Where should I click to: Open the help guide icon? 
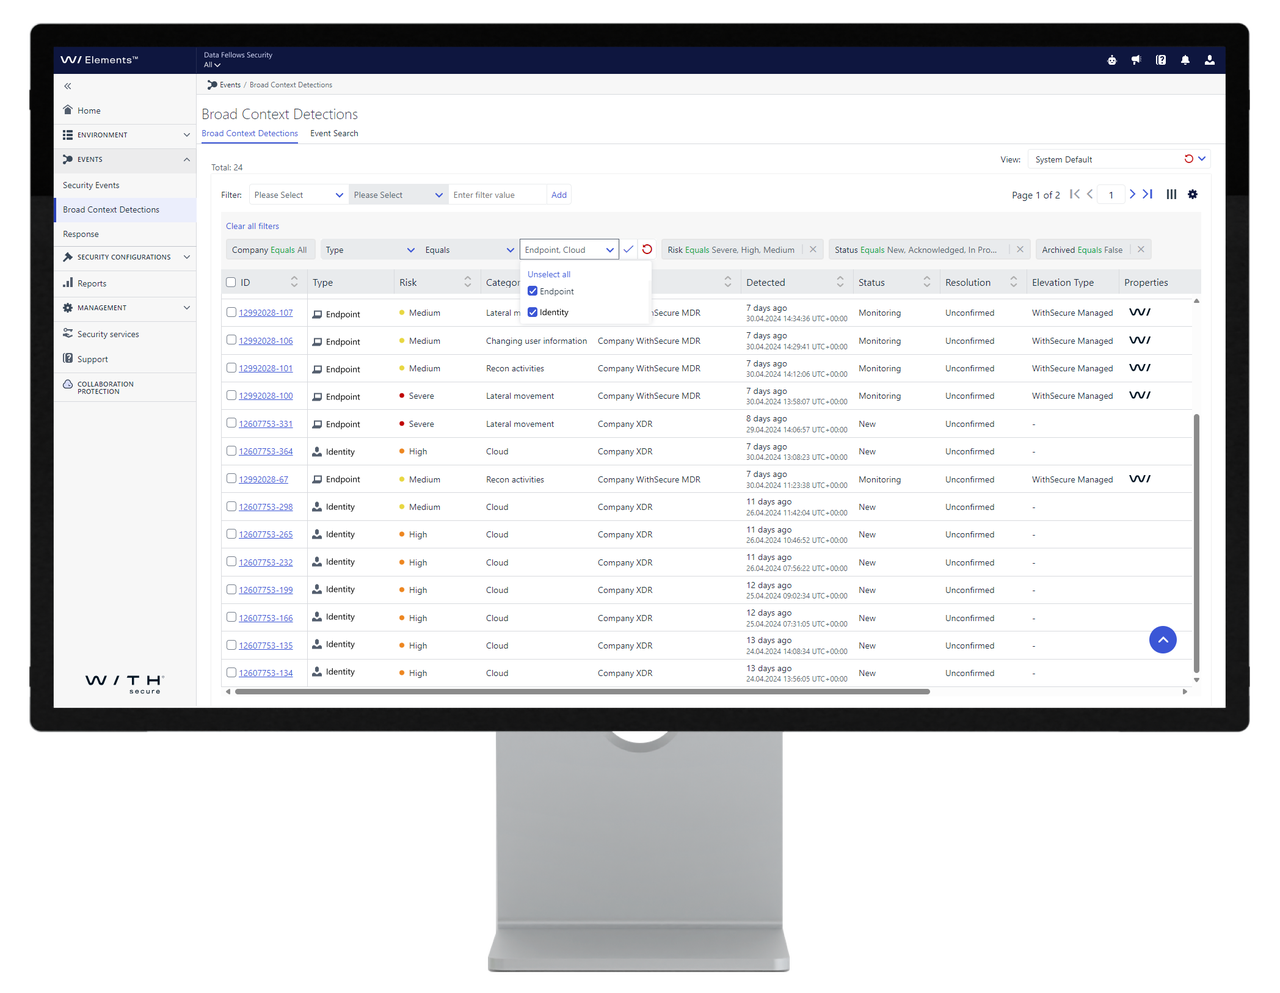pos(1161,60)
